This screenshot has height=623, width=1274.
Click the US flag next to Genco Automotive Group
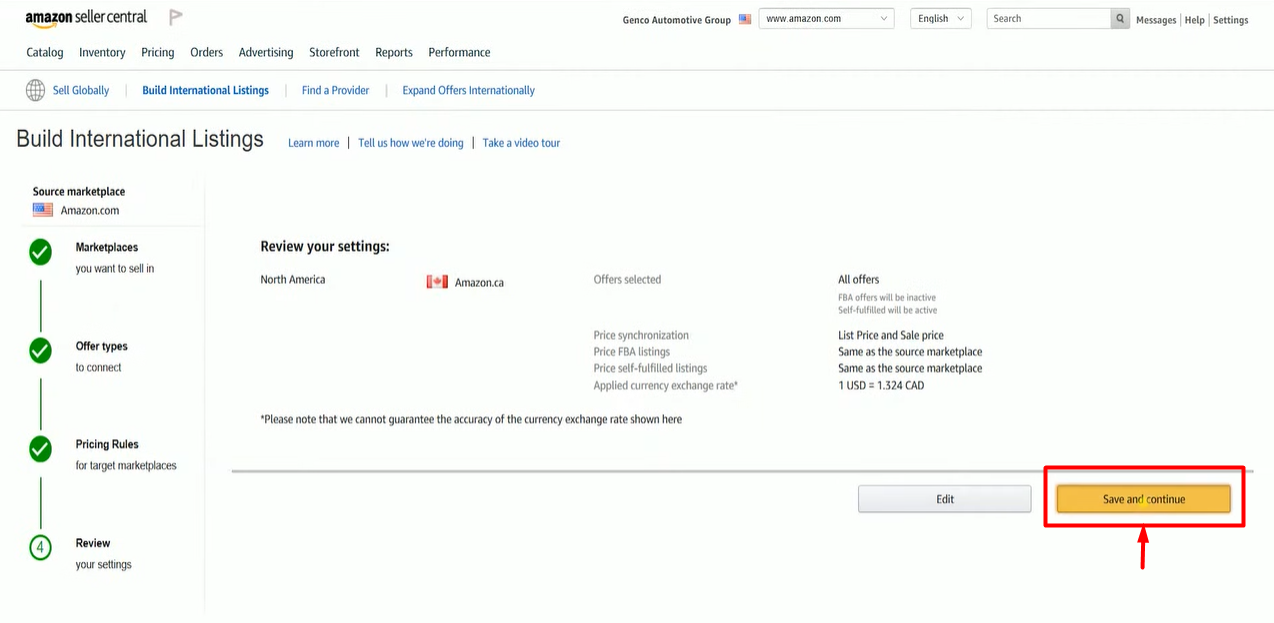pyautogui.click(x=745, y=19)
